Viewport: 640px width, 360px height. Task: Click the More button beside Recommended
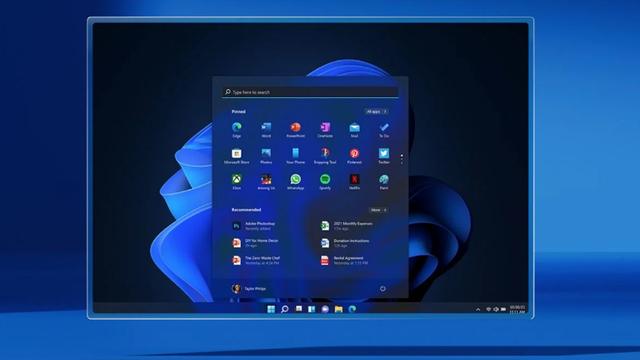point(378,210)
